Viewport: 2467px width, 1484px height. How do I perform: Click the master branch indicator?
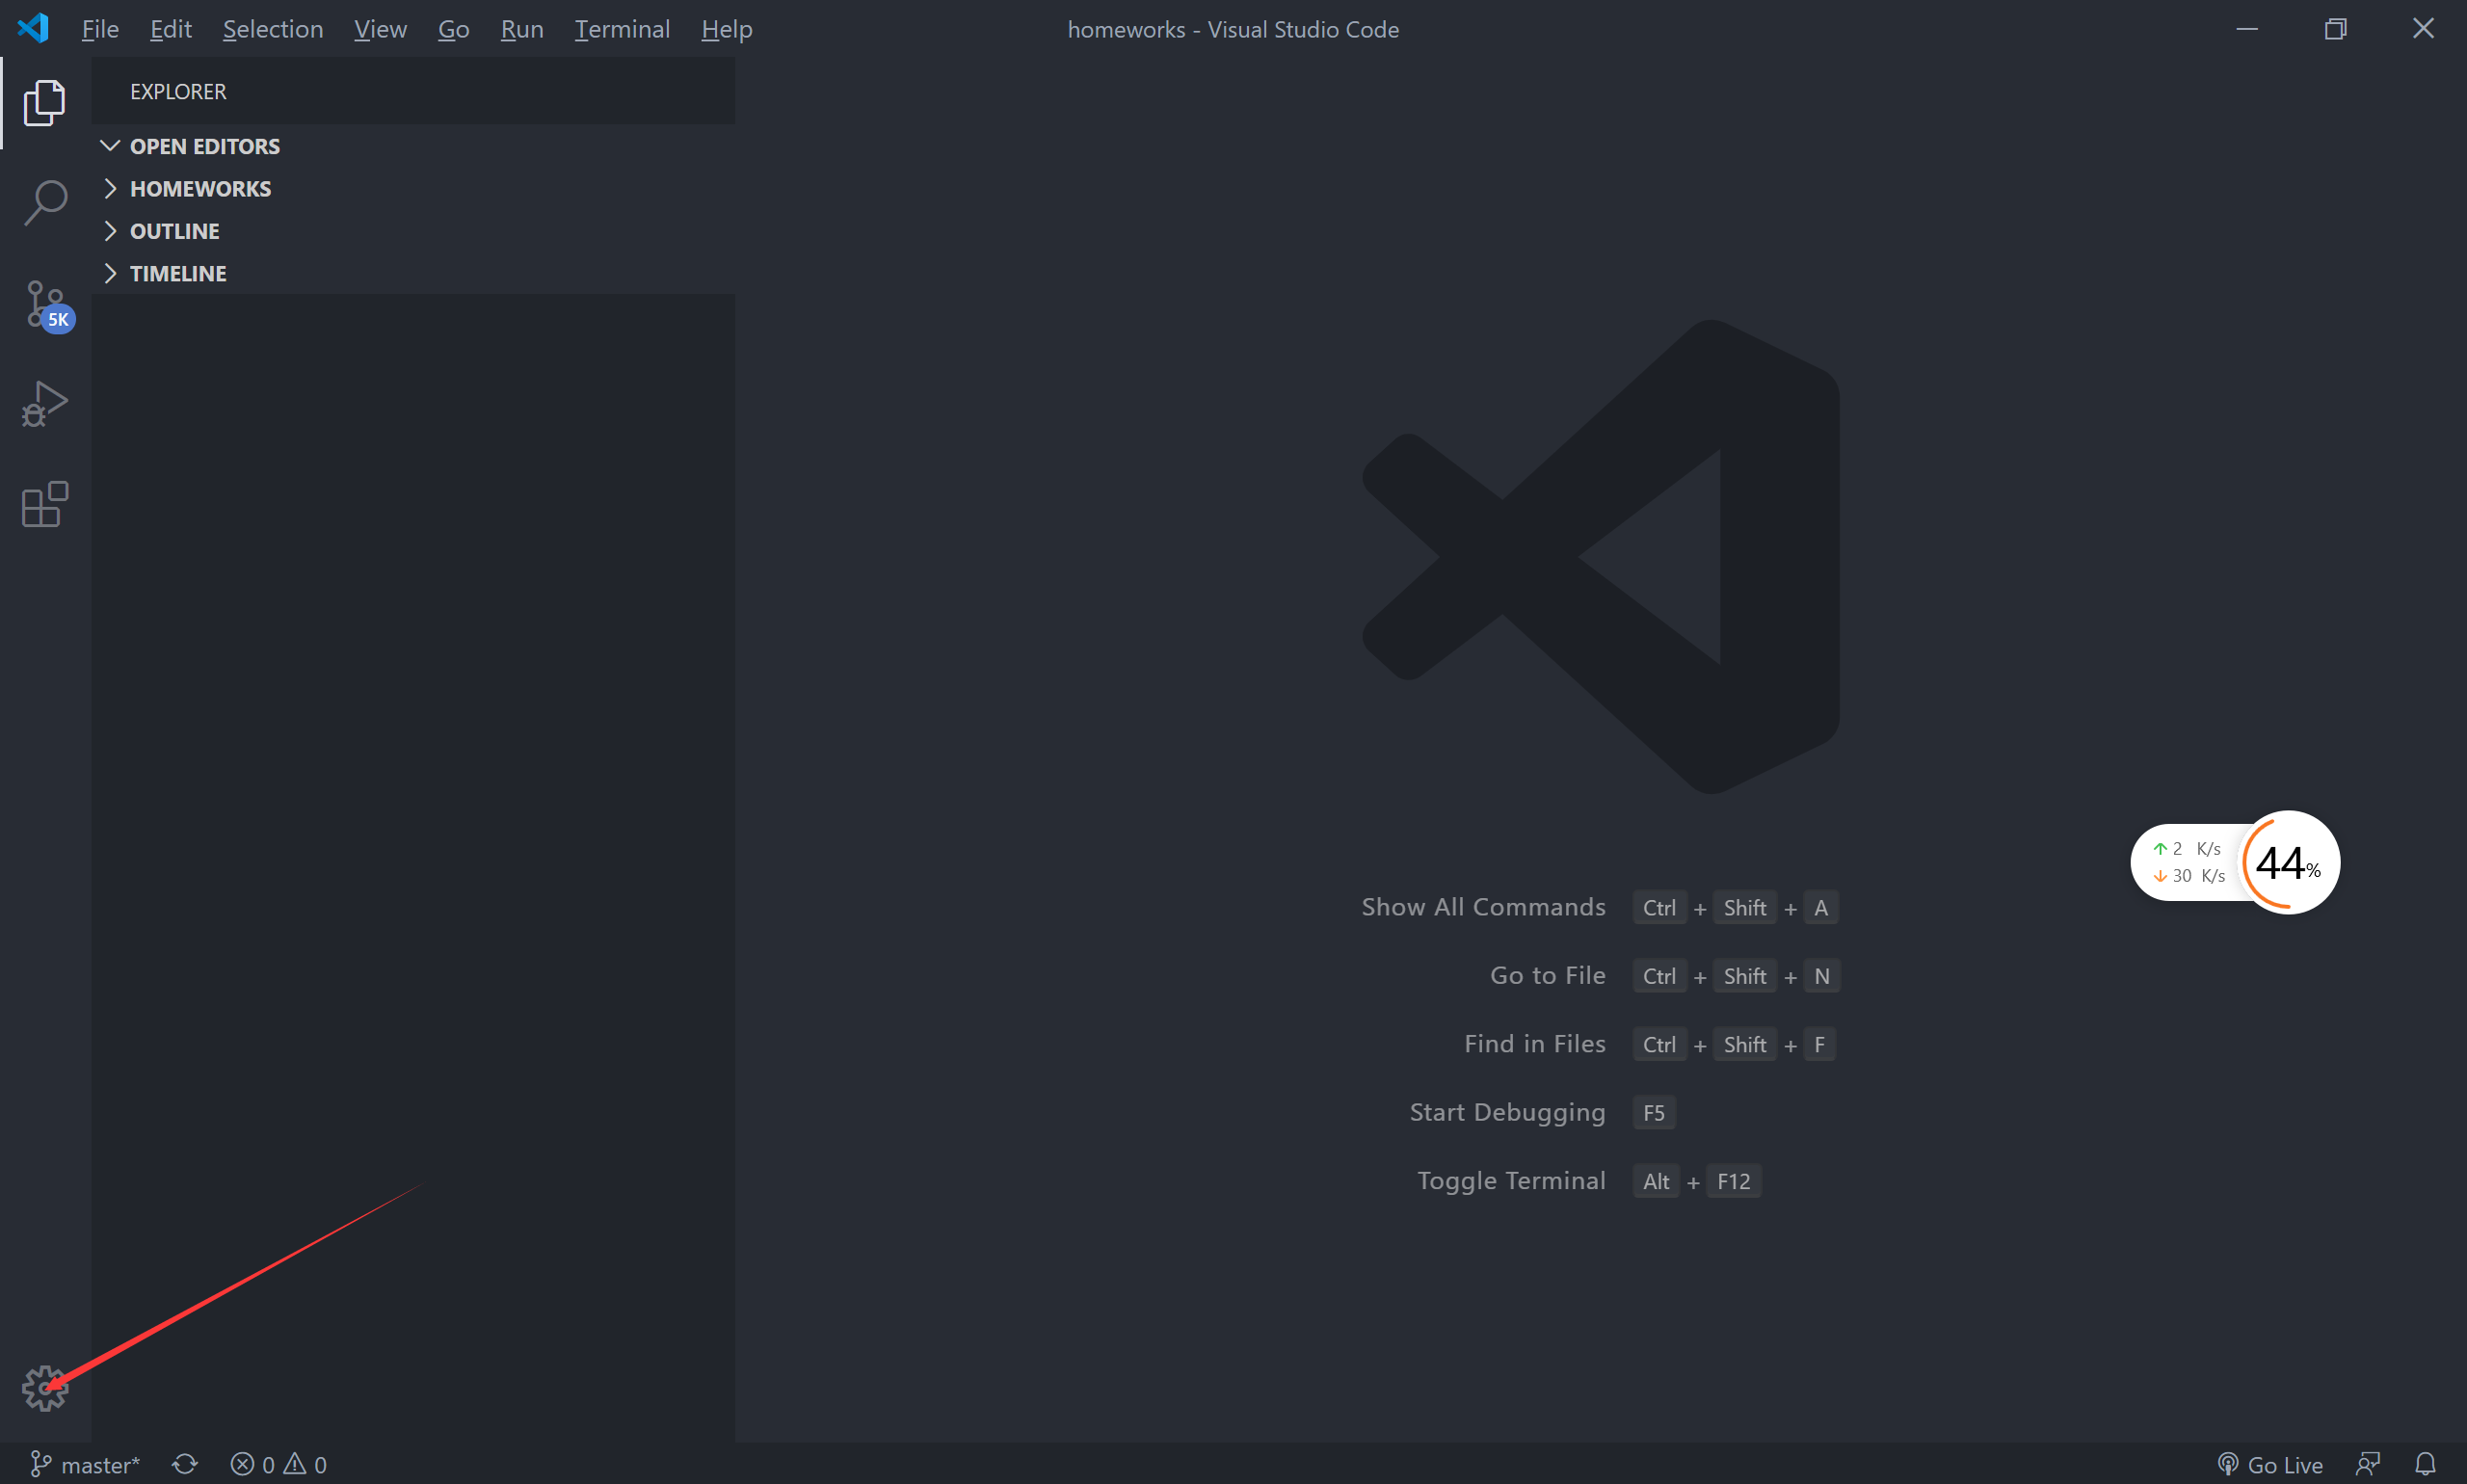(86, 1464)
